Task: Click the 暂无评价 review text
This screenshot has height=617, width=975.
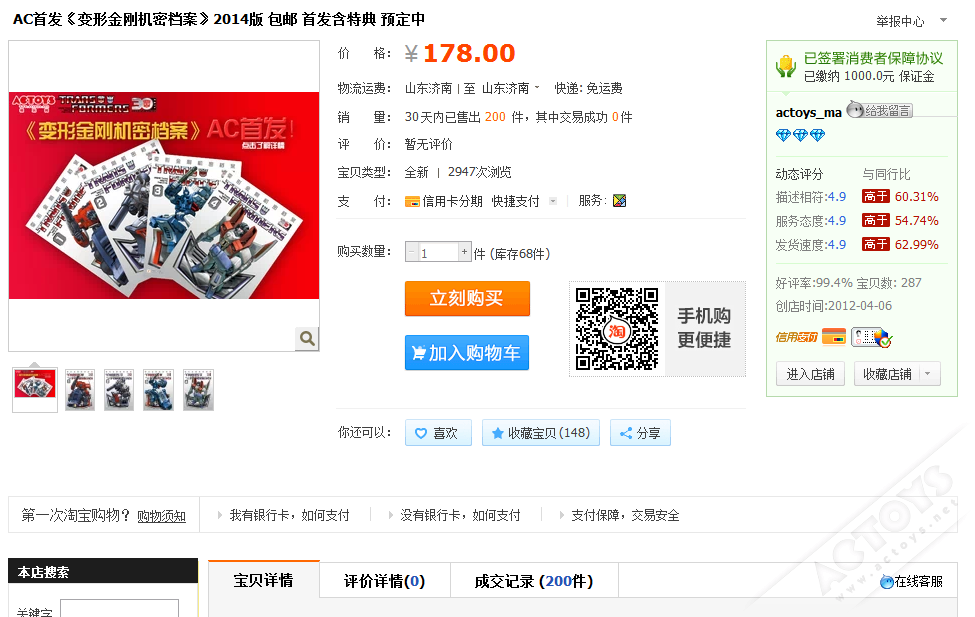Action: pyautogui.click(x=428, y=144)
